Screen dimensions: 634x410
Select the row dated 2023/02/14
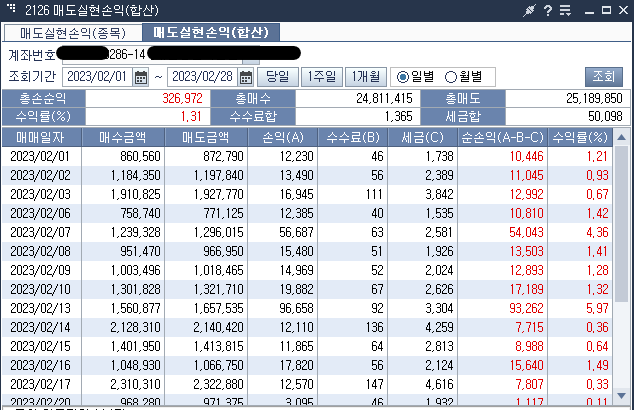click(x=307, y=328)
